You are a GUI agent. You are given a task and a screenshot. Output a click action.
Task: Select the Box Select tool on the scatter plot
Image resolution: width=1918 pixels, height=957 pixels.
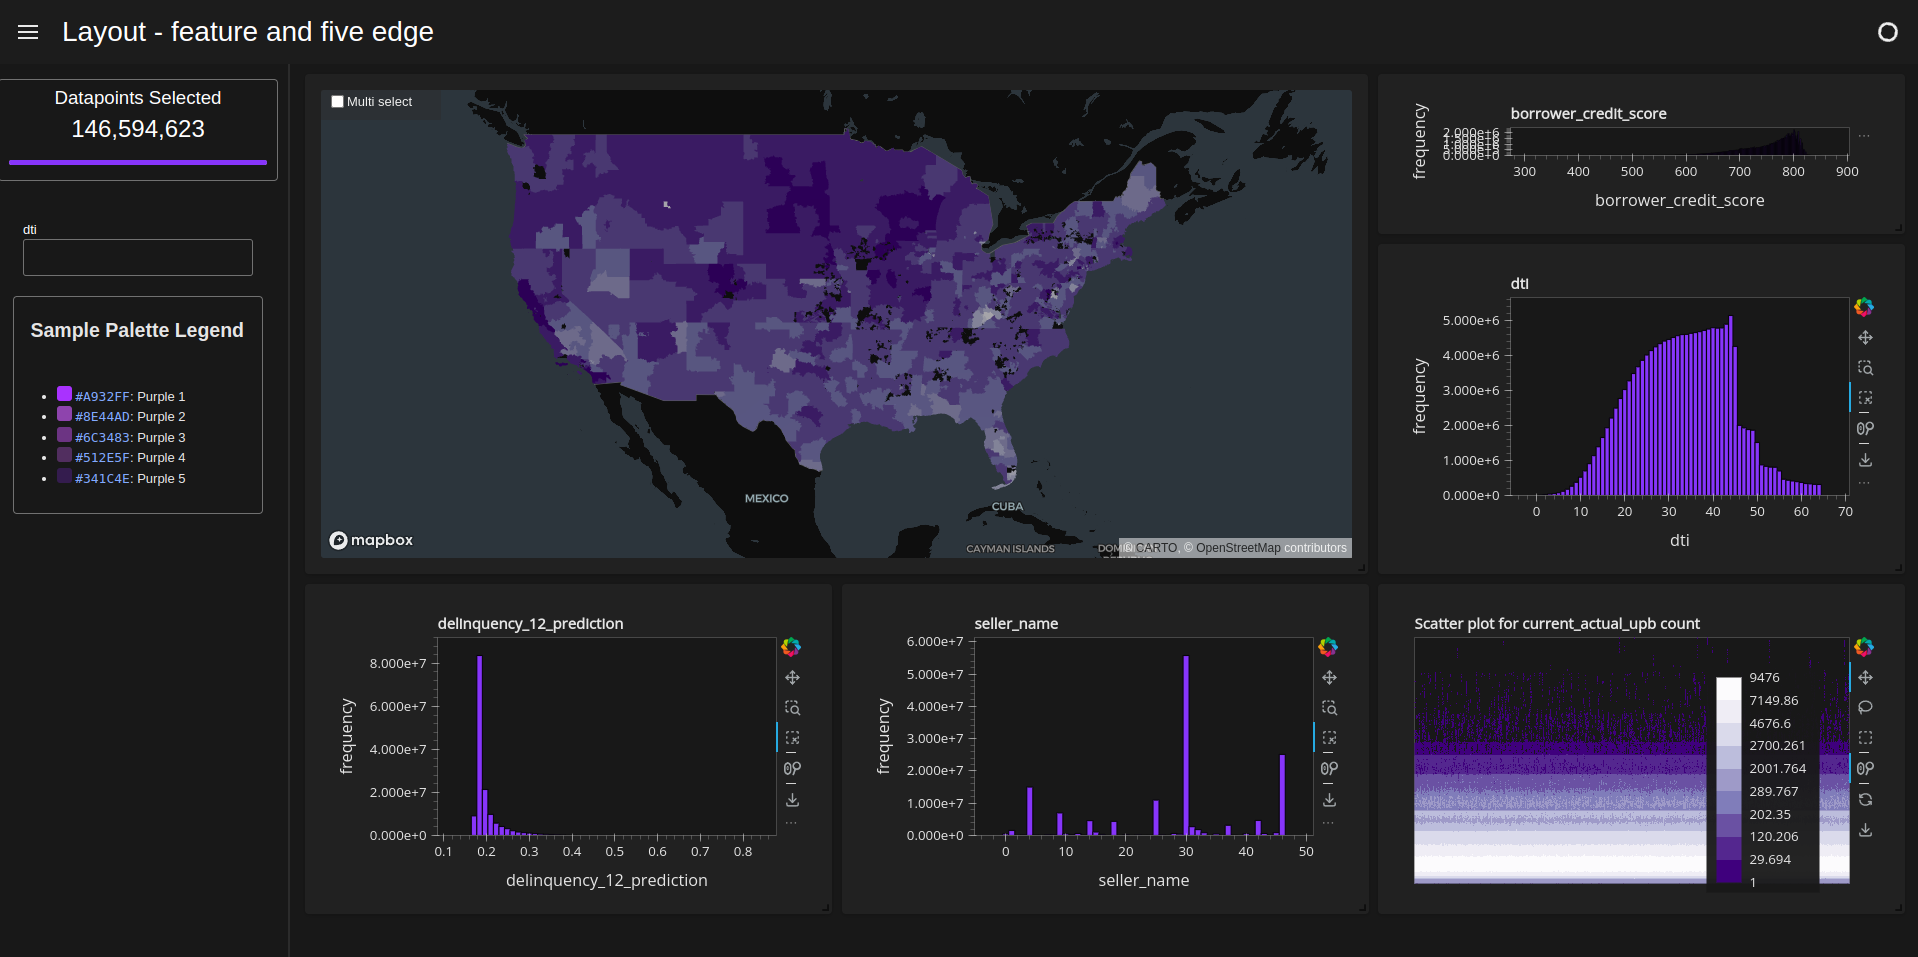(x=1865, y=738)
